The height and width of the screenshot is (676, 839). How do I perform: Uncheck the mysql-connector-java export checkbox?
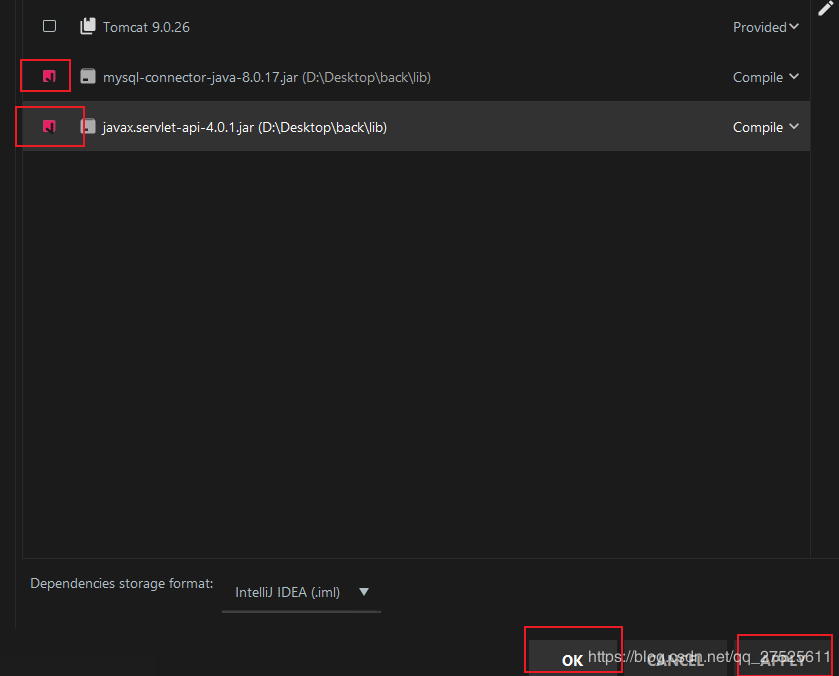click(48, 76)
